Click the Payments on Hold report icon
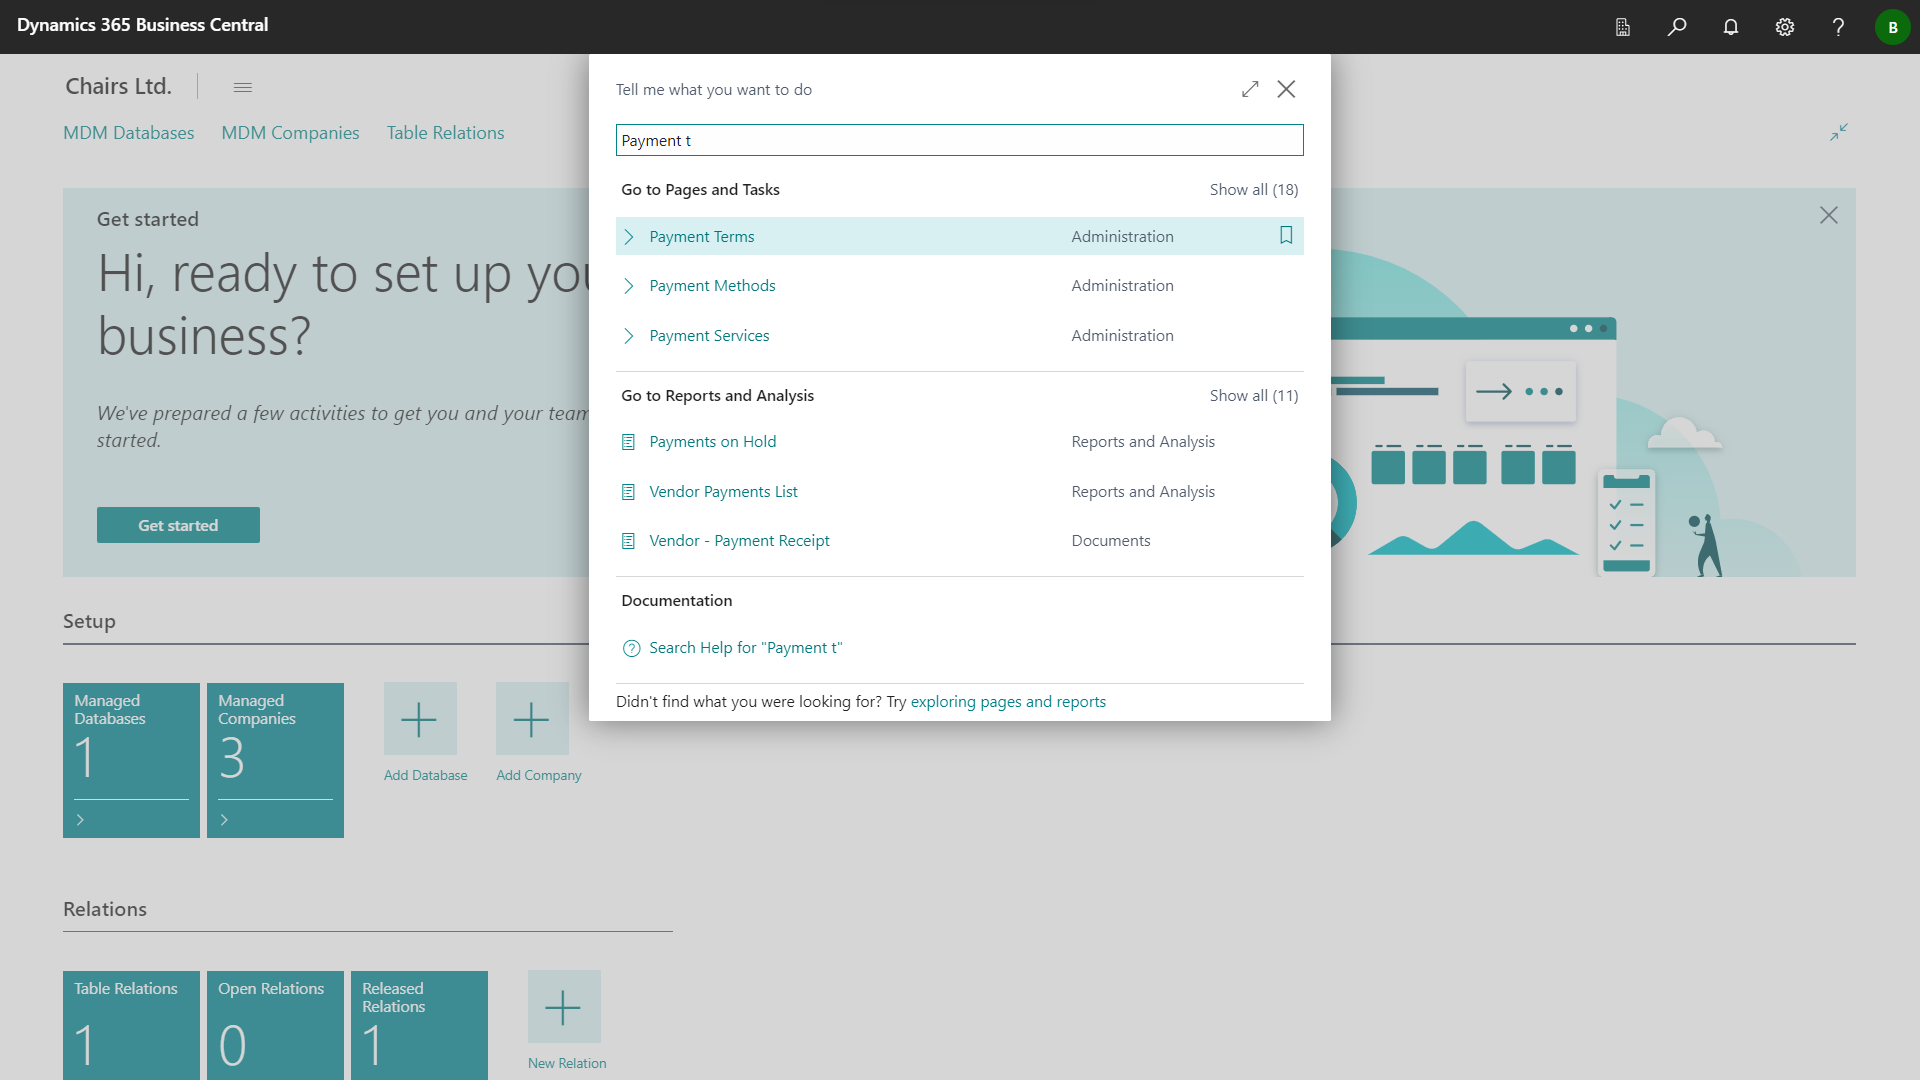 pyautogui.click(x=628, y=442)
